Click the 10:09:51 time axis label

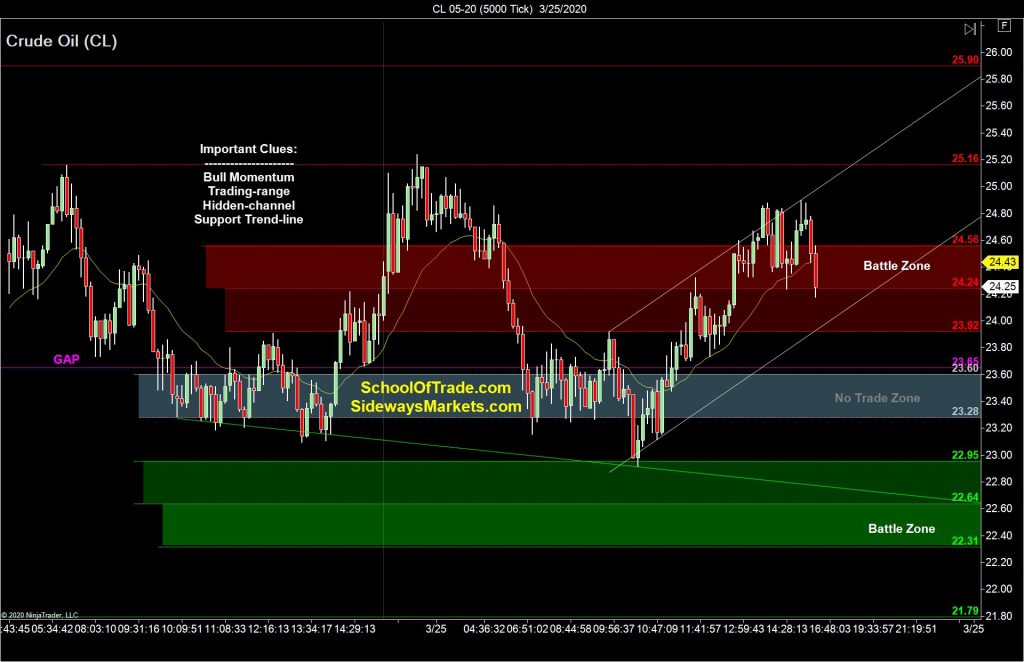182,629
